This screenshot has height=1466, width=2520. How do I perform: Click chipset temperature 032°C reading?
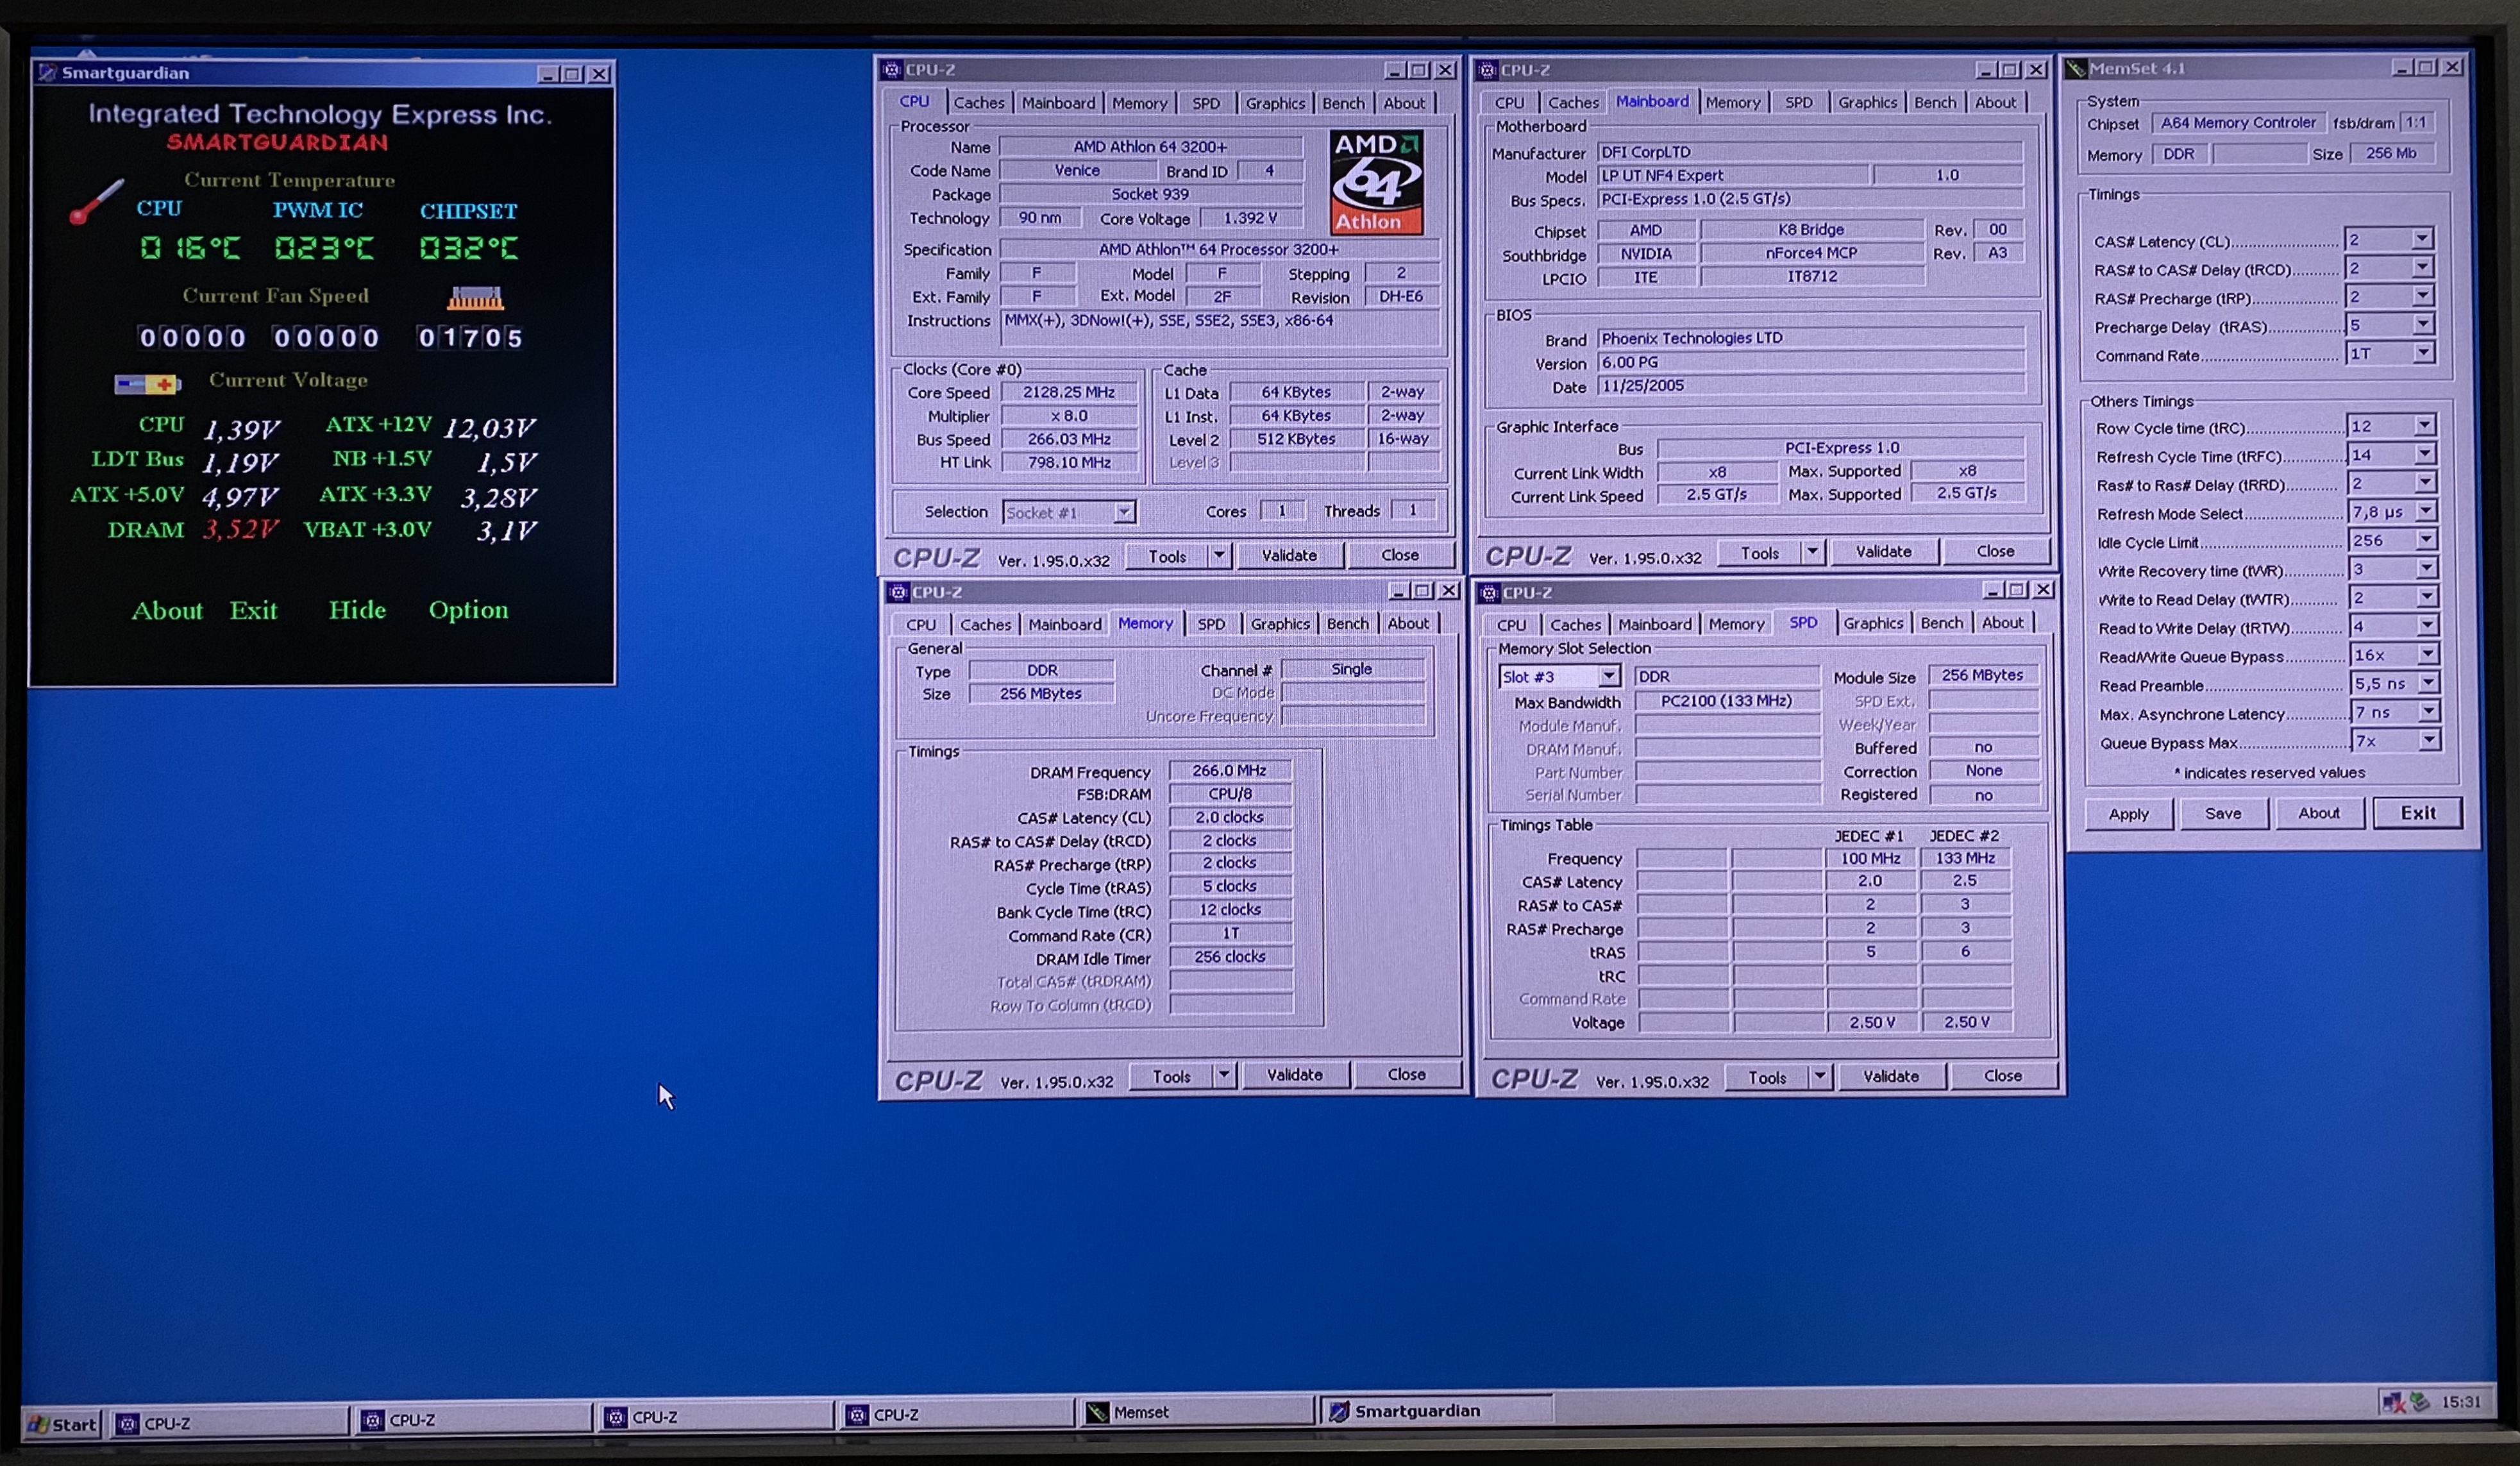click(x=469, y=248)
